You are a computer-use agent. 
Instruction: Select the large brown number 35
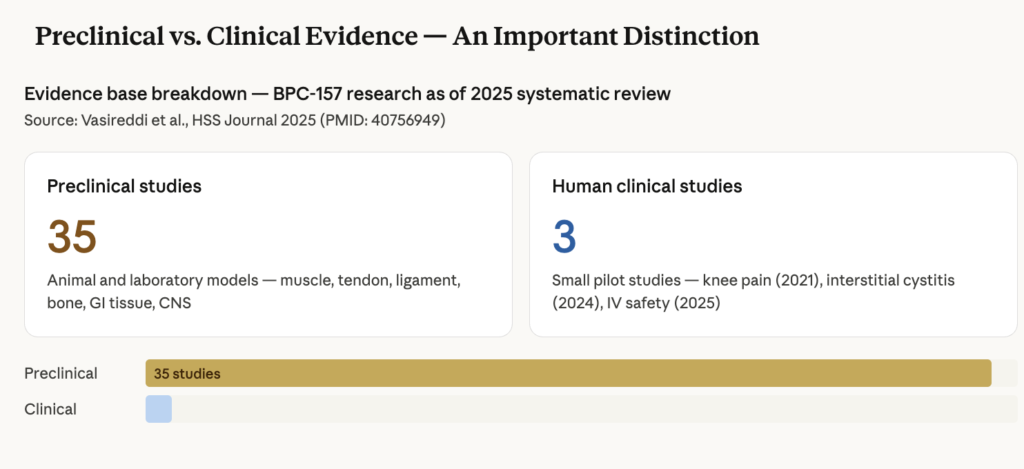coord(72,238)
